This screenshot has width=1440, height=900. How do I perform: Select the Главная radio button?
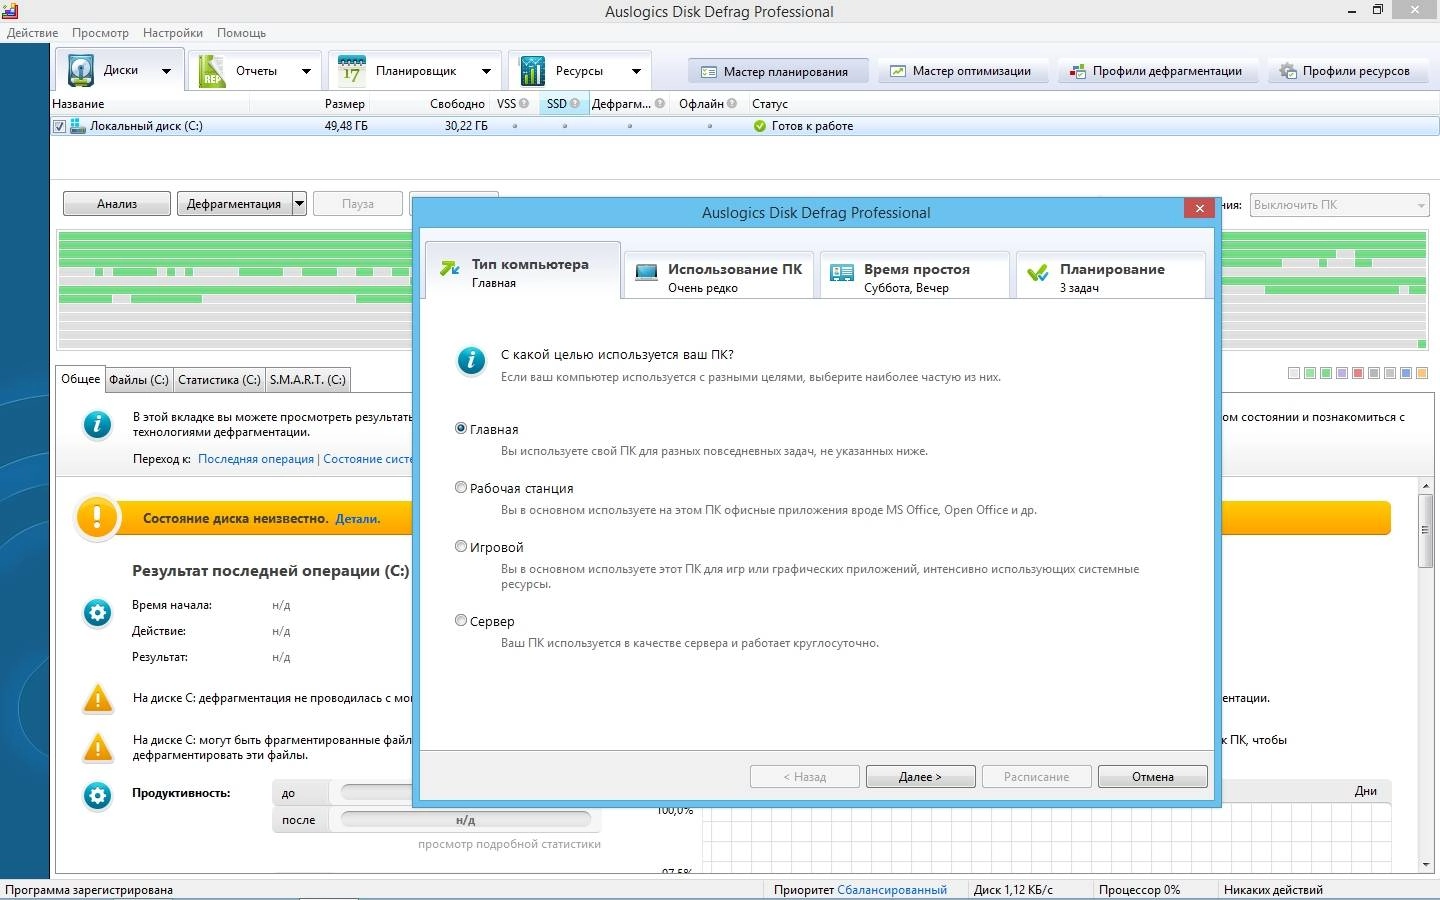pyautogui.click(x=461, y=428)
